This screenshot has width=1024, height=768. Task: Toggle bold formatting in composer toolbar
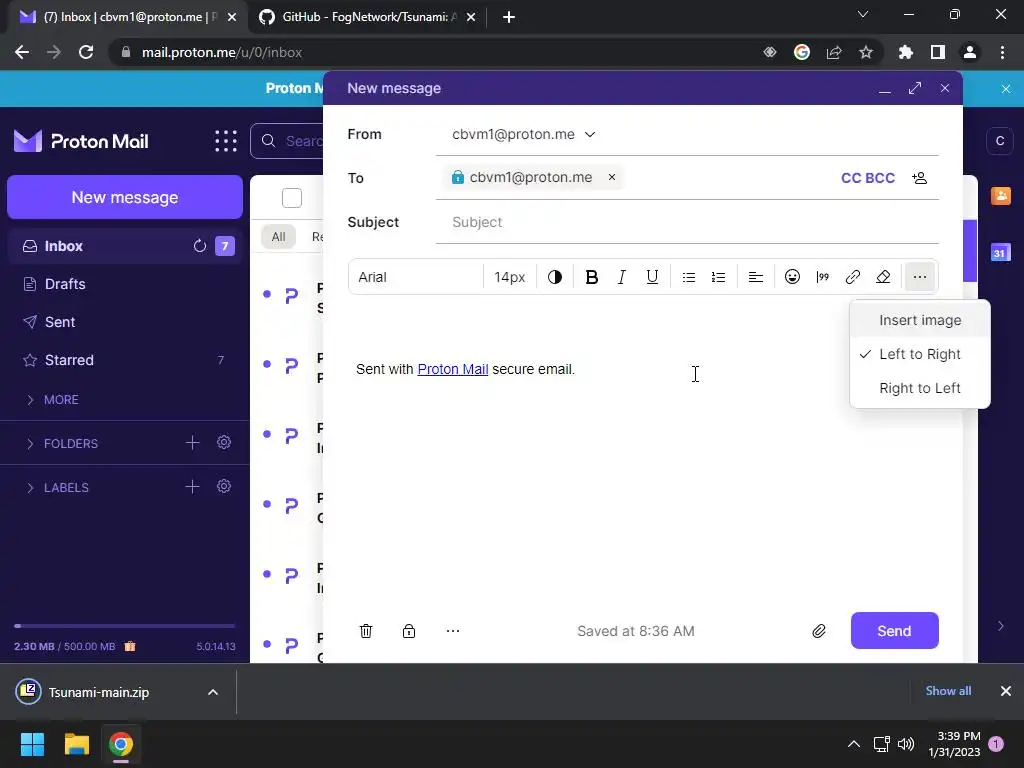(592, 277)
